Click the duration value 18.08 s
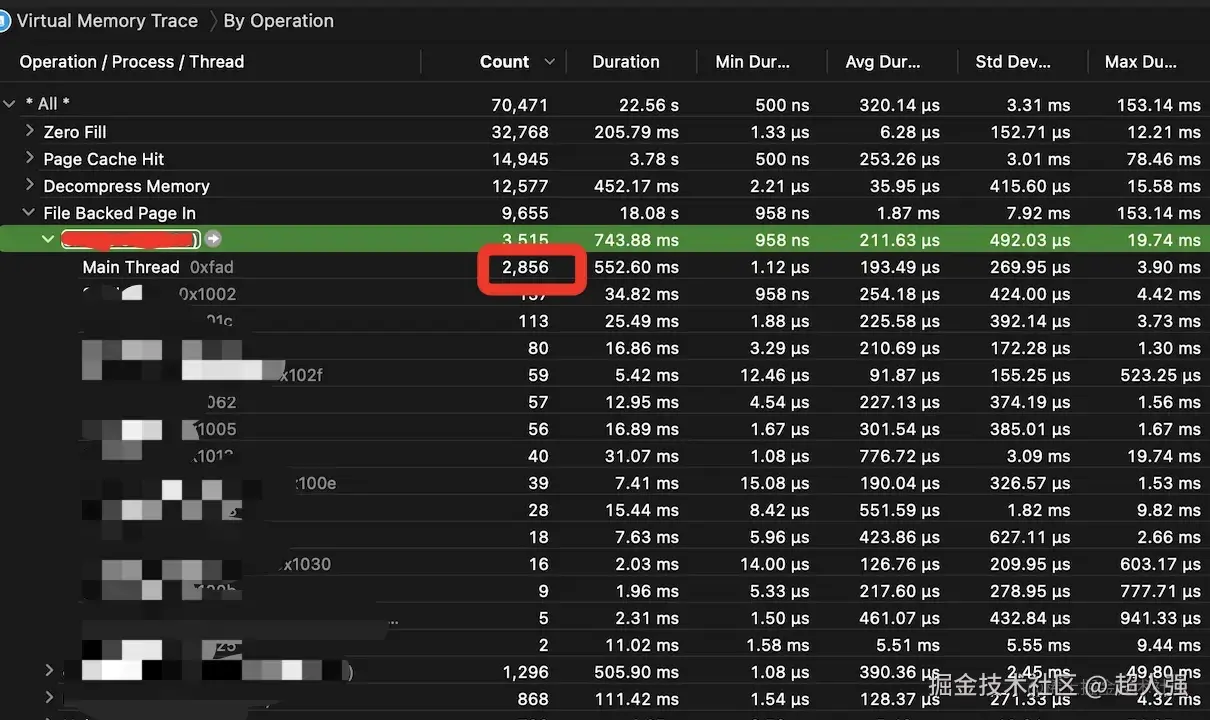The height and width of the screenshot is (720, 1210). pos(650,213)
